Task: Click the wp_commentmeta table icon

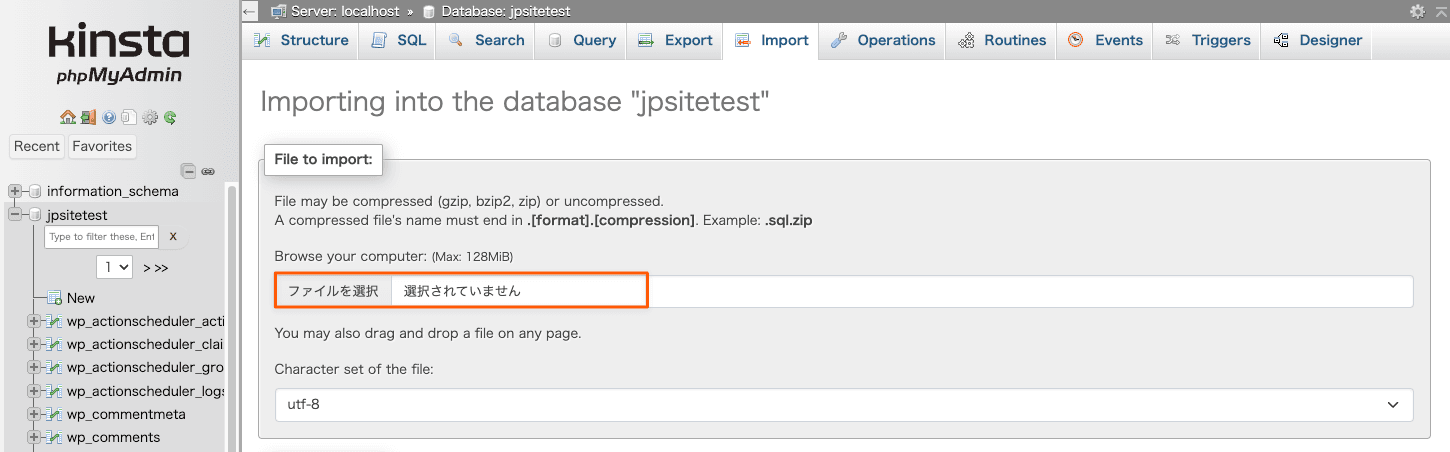Action: pos(55,414)
